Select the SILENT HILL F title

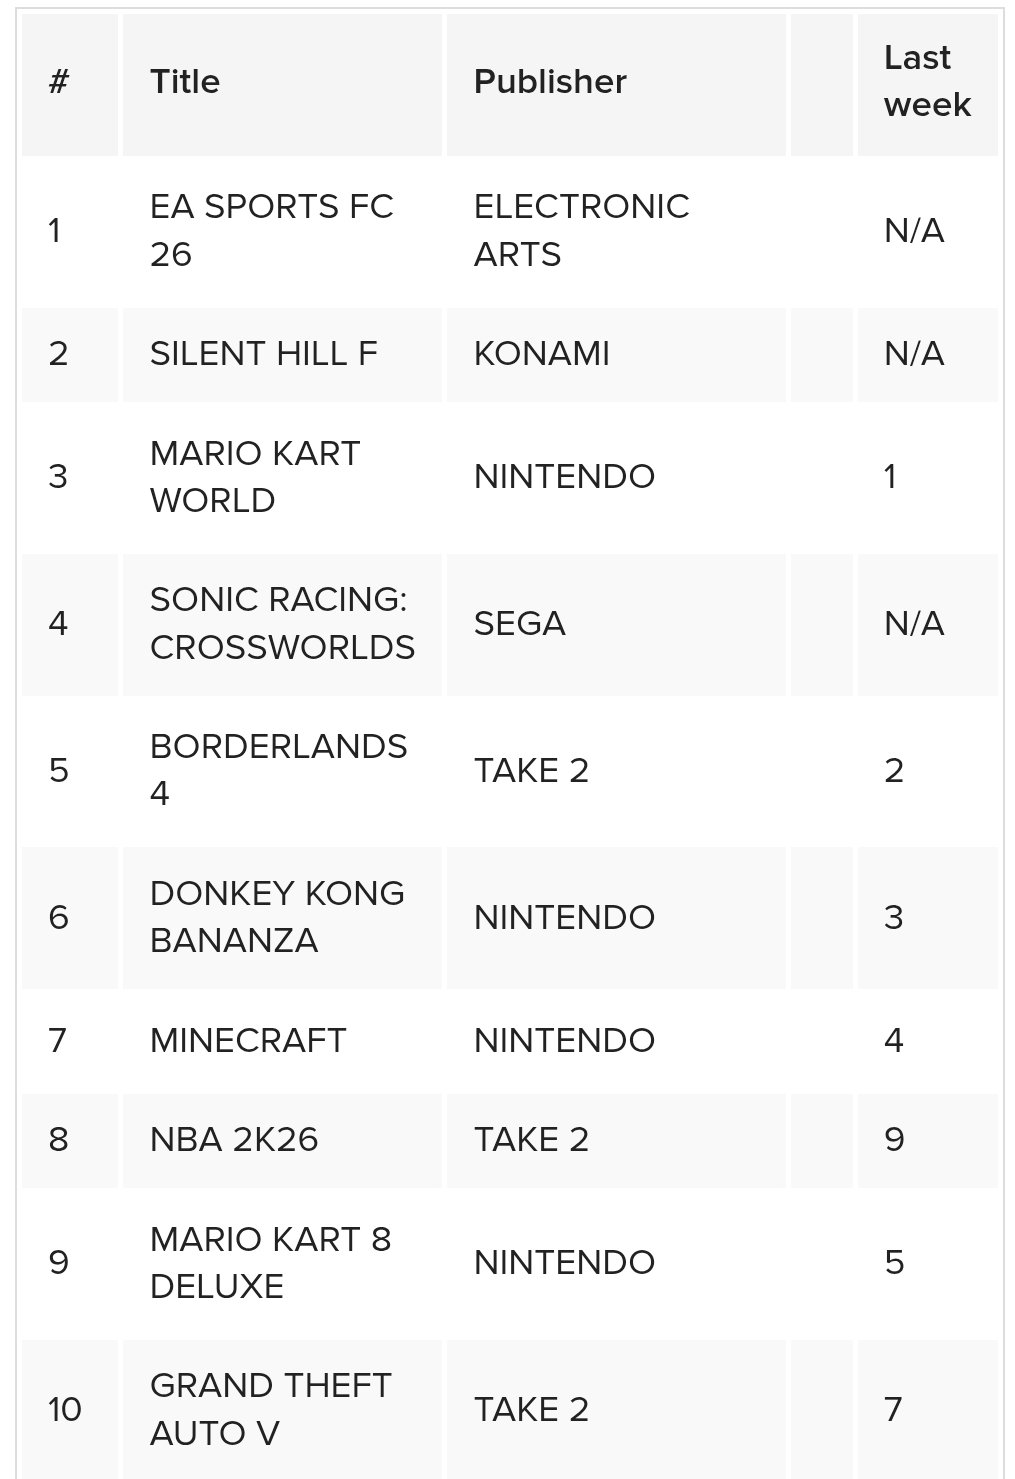[264, 354]
